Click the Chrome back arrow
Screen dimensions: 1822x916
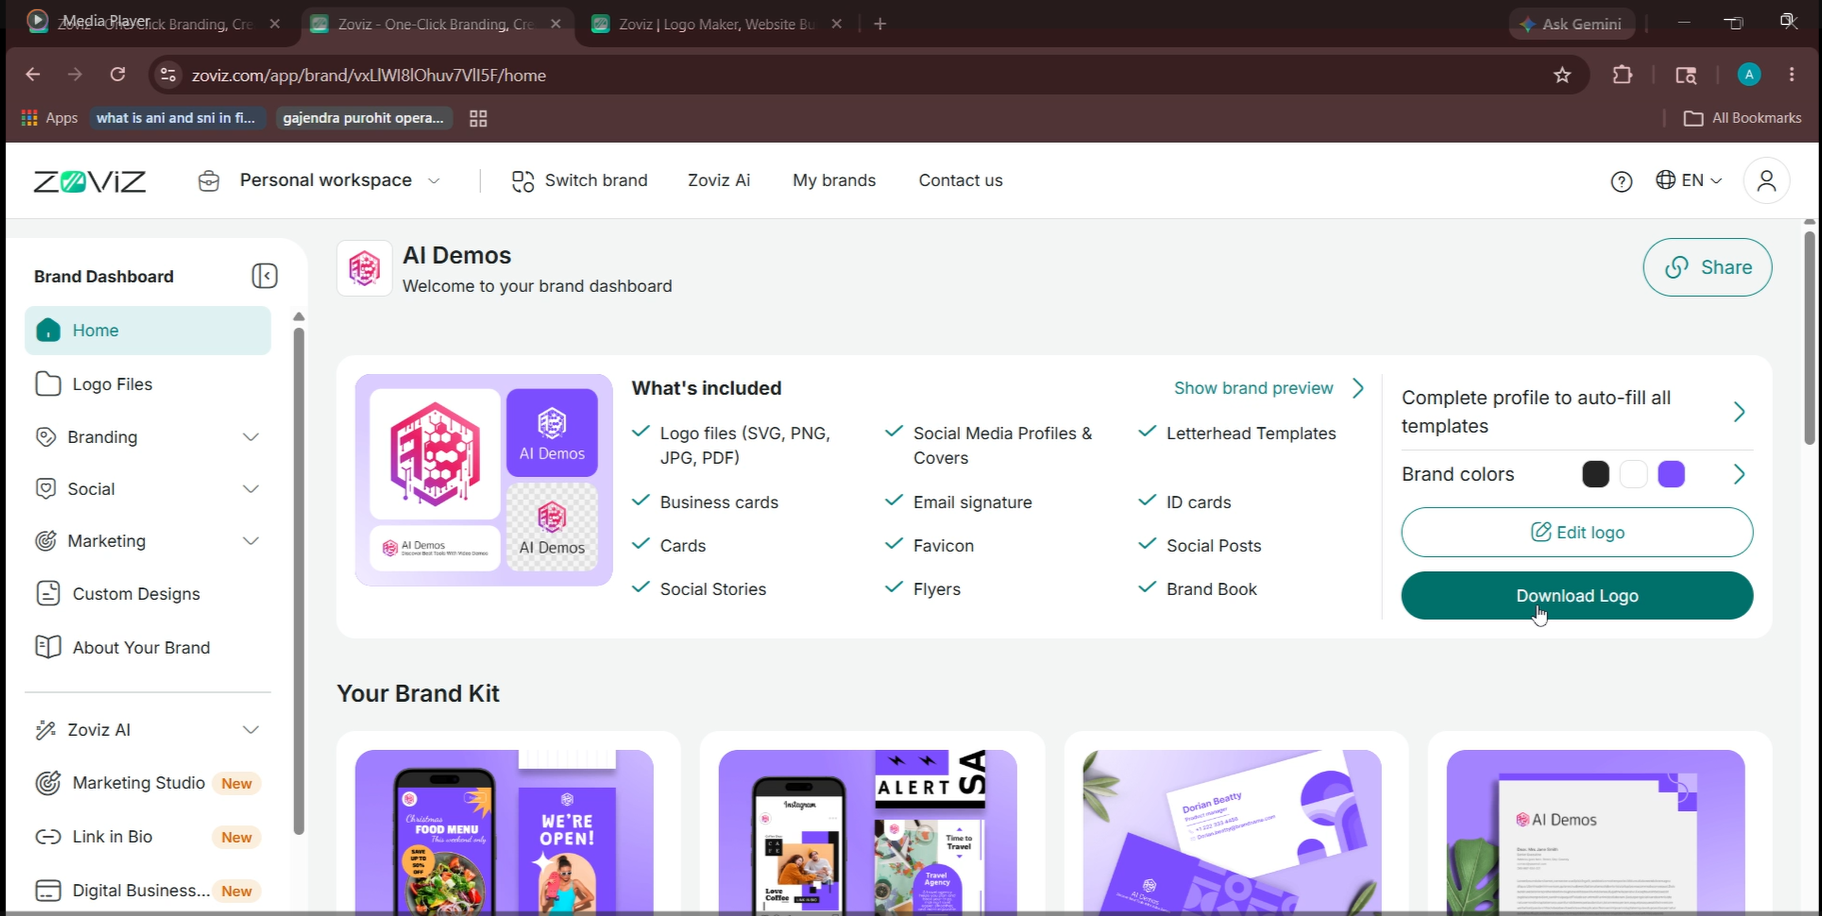click(33, 75)
